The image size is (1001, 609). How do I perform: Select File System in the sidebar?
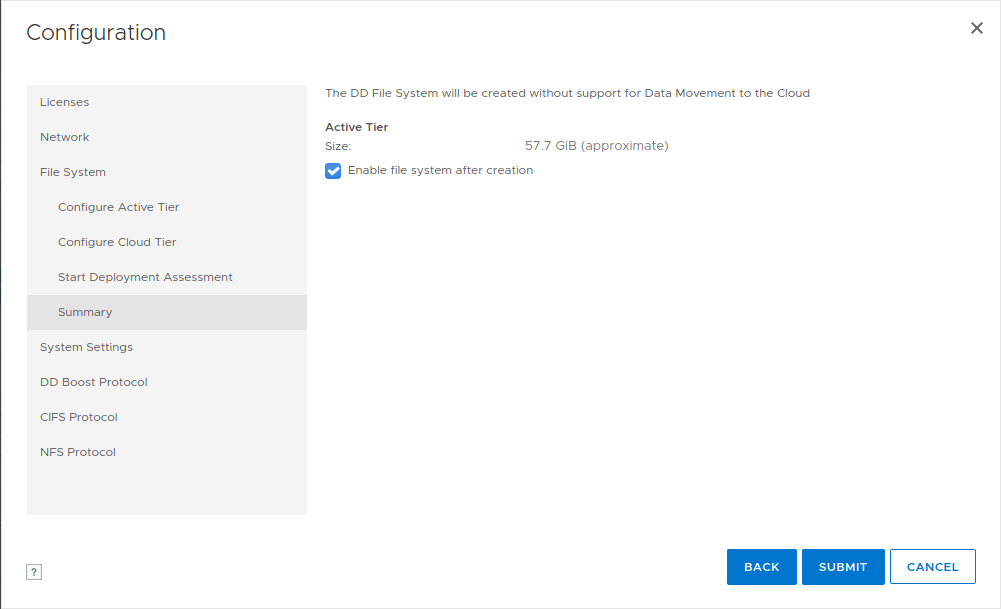pyautogui.click(x=73, y=172)
